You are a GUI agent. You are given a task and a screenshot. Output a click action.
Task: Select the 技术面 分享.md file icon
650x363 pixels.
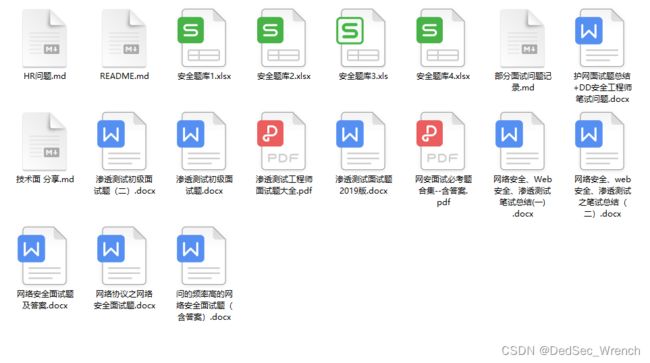point(45,141)
